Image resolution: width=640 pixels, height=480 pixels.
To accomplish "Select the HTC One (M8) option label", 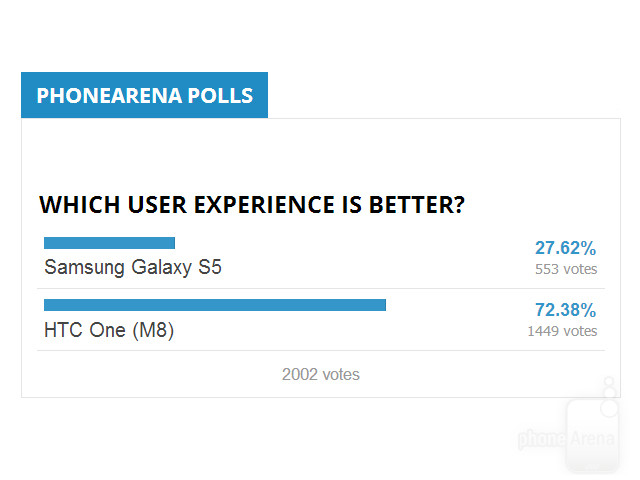I will click(109, 330).
